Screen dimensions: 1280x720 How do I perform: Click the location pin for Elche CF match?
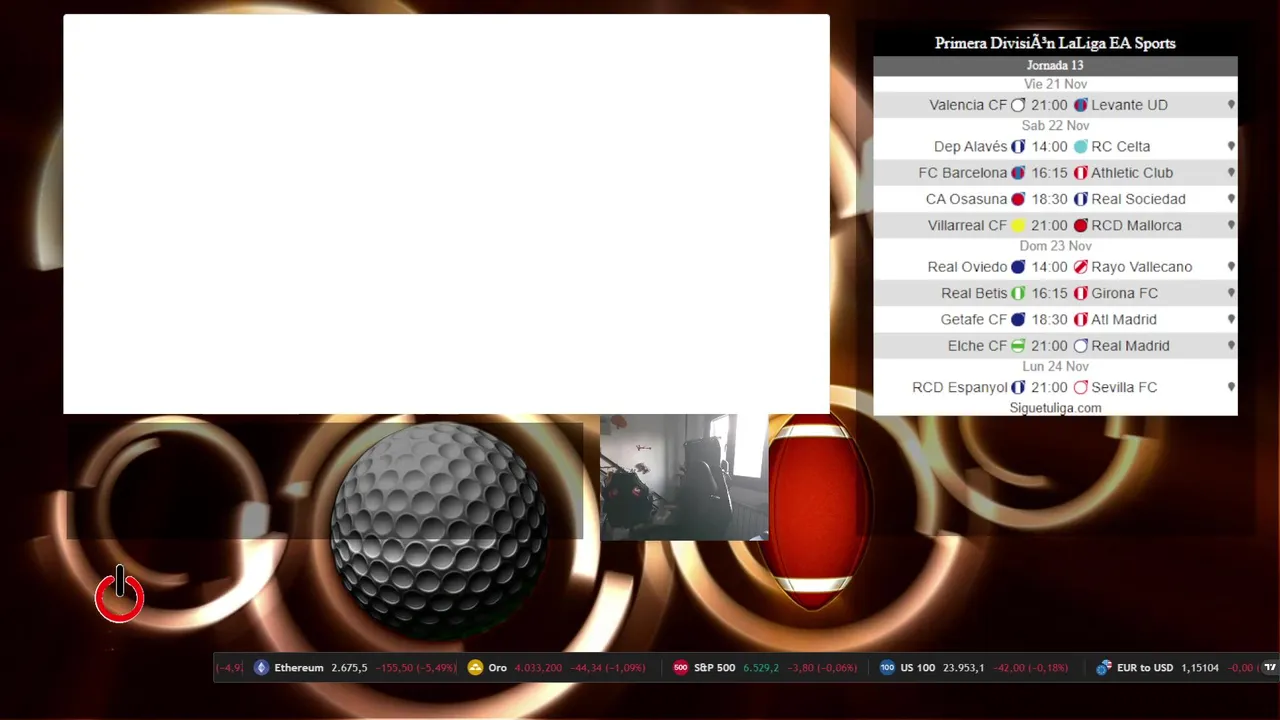point(1231,345)
